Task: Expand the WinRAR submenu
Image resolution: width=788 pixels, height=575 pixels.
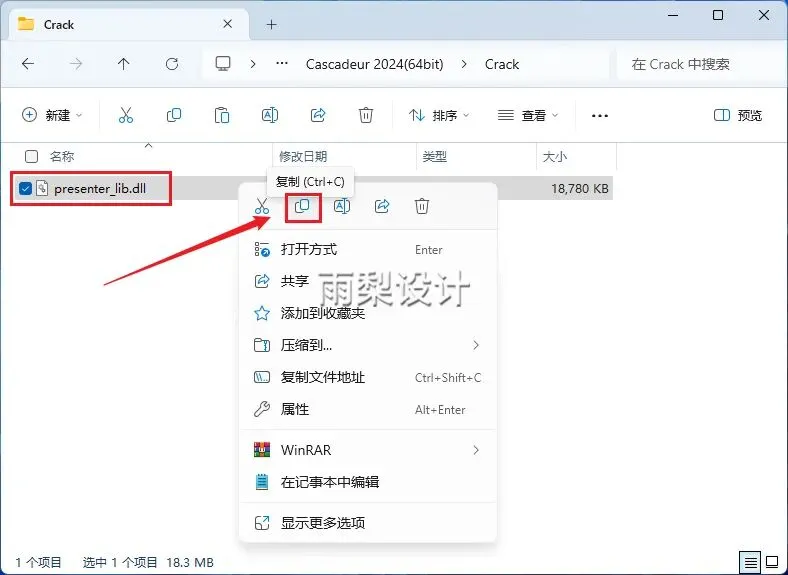Action: 476,450
